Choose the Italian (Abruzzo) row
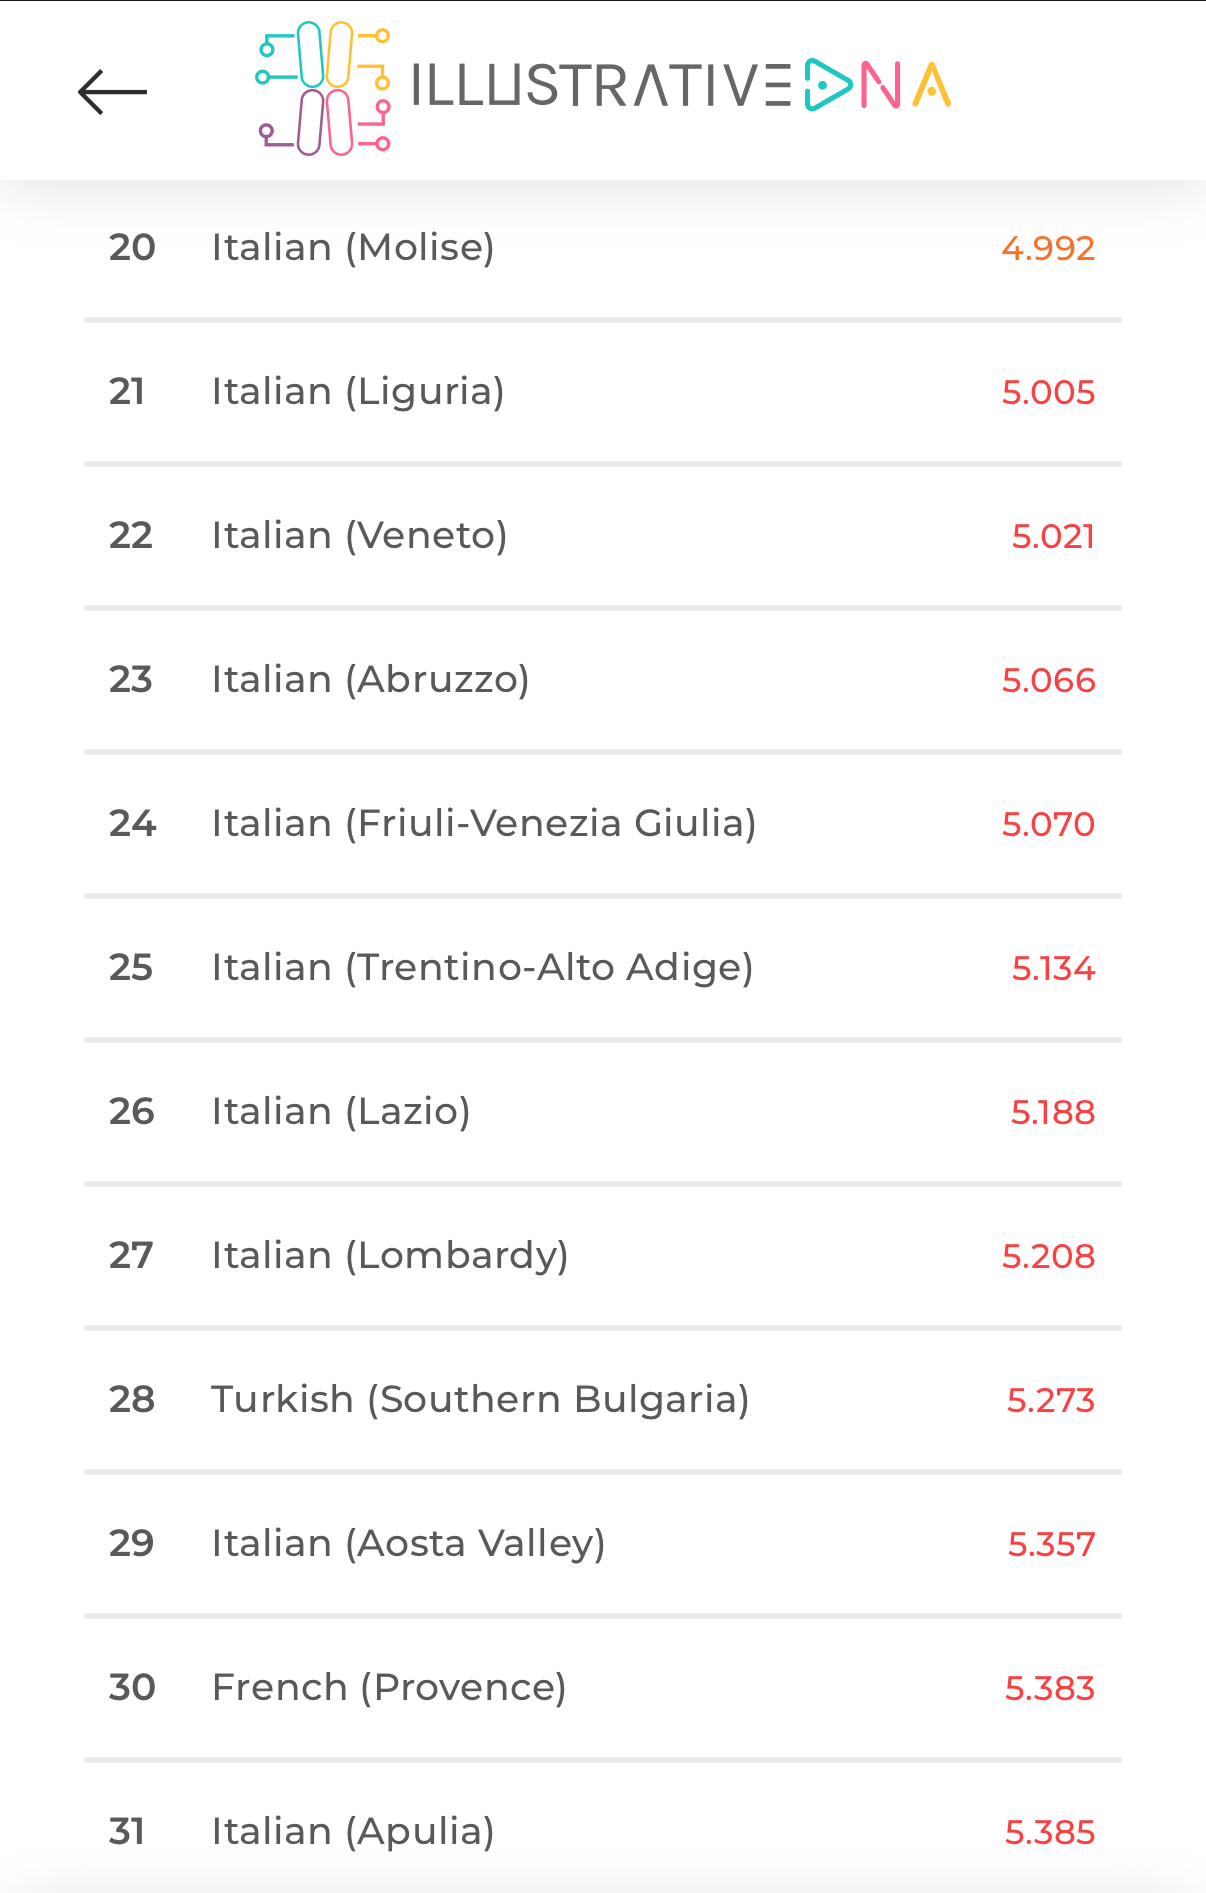 pyautogui.click(x=603, y=679)
